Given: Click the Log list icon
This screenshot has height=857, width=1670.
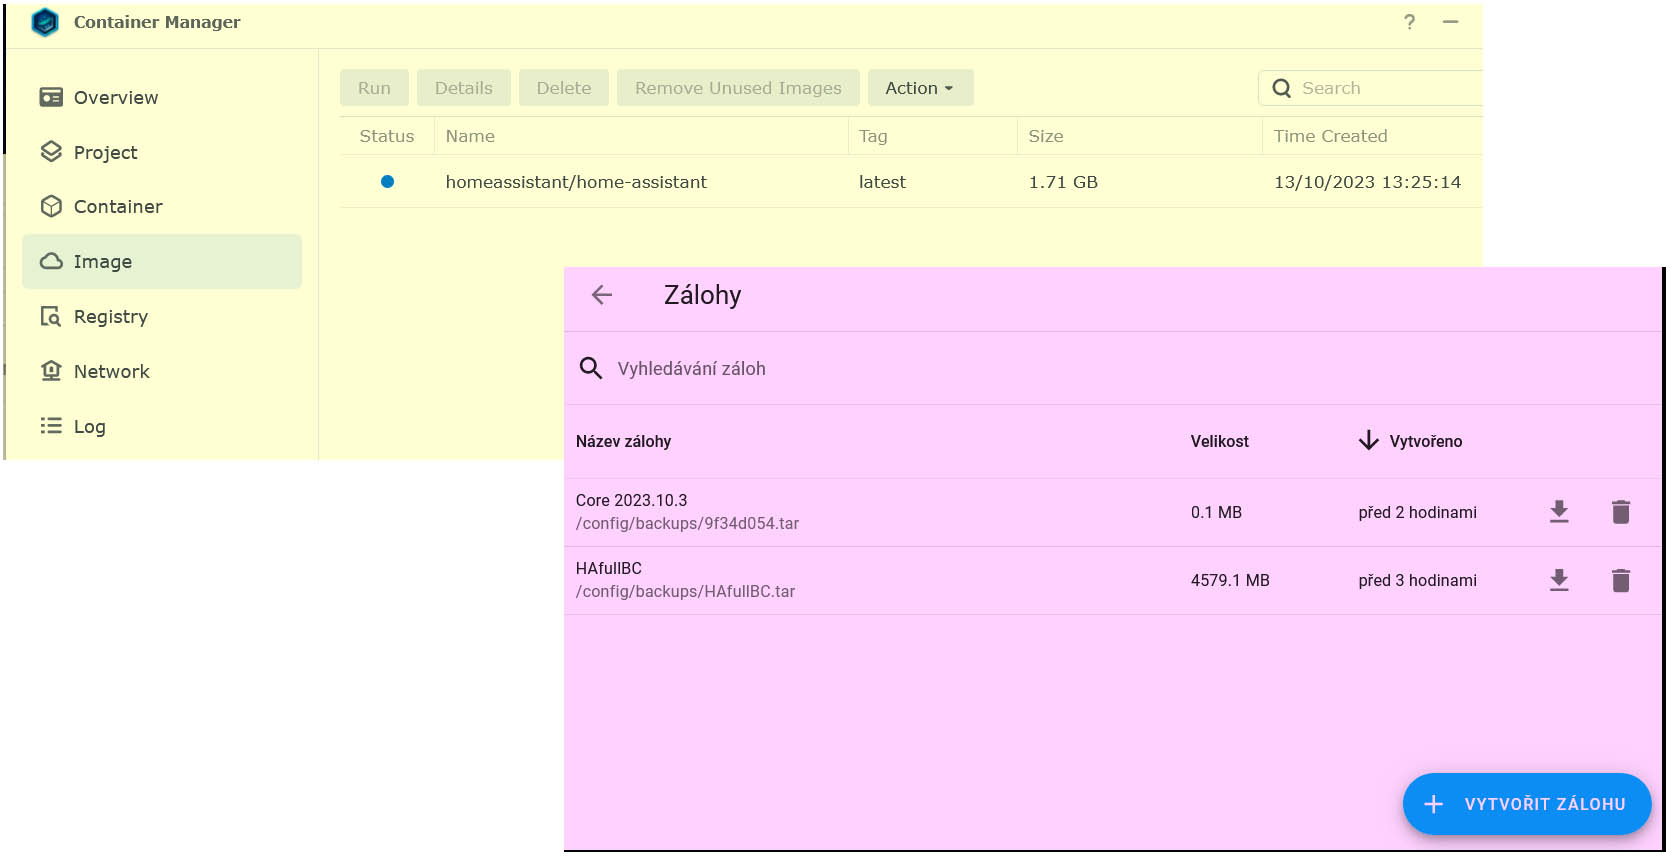Looking at the screenshot, I should tap(51, 426).
